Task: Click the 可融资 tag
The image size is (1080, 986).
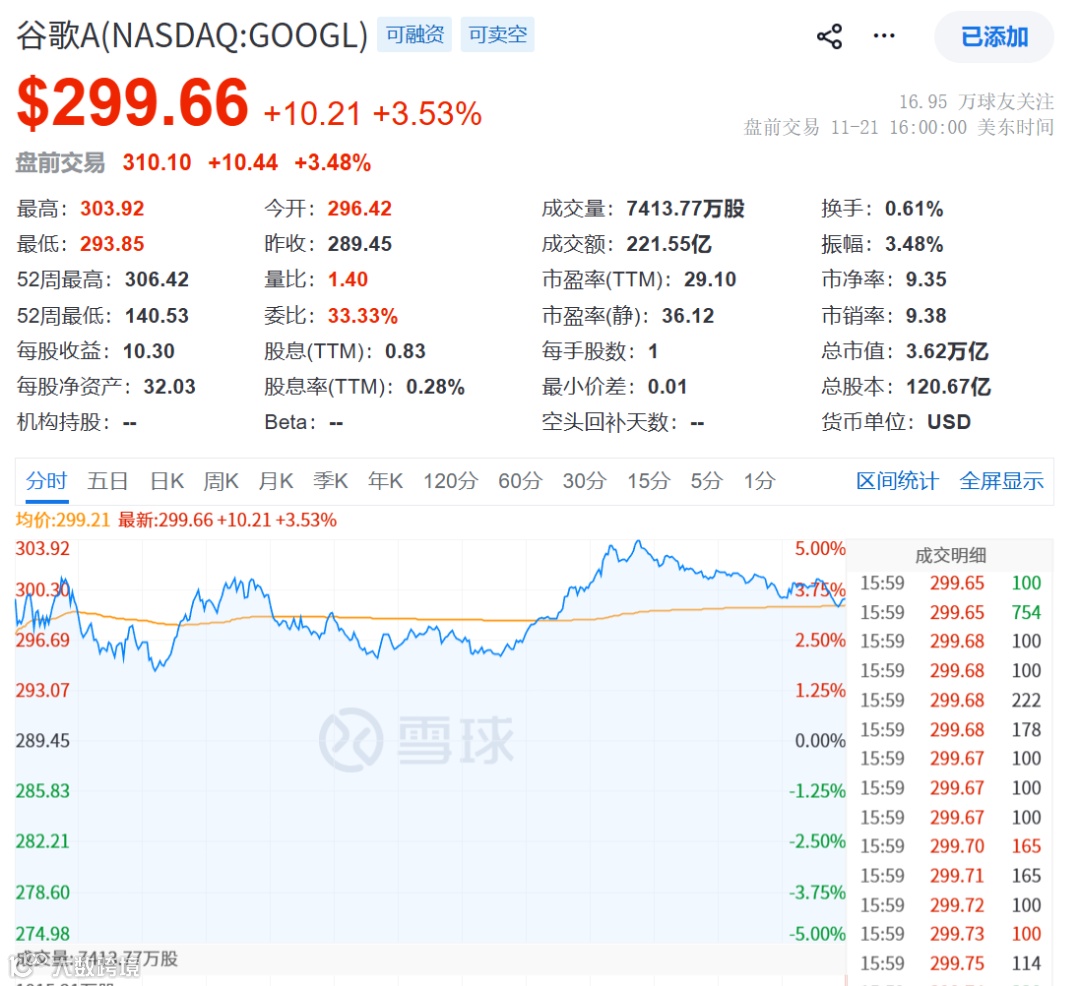Action: tap(415, 34)
